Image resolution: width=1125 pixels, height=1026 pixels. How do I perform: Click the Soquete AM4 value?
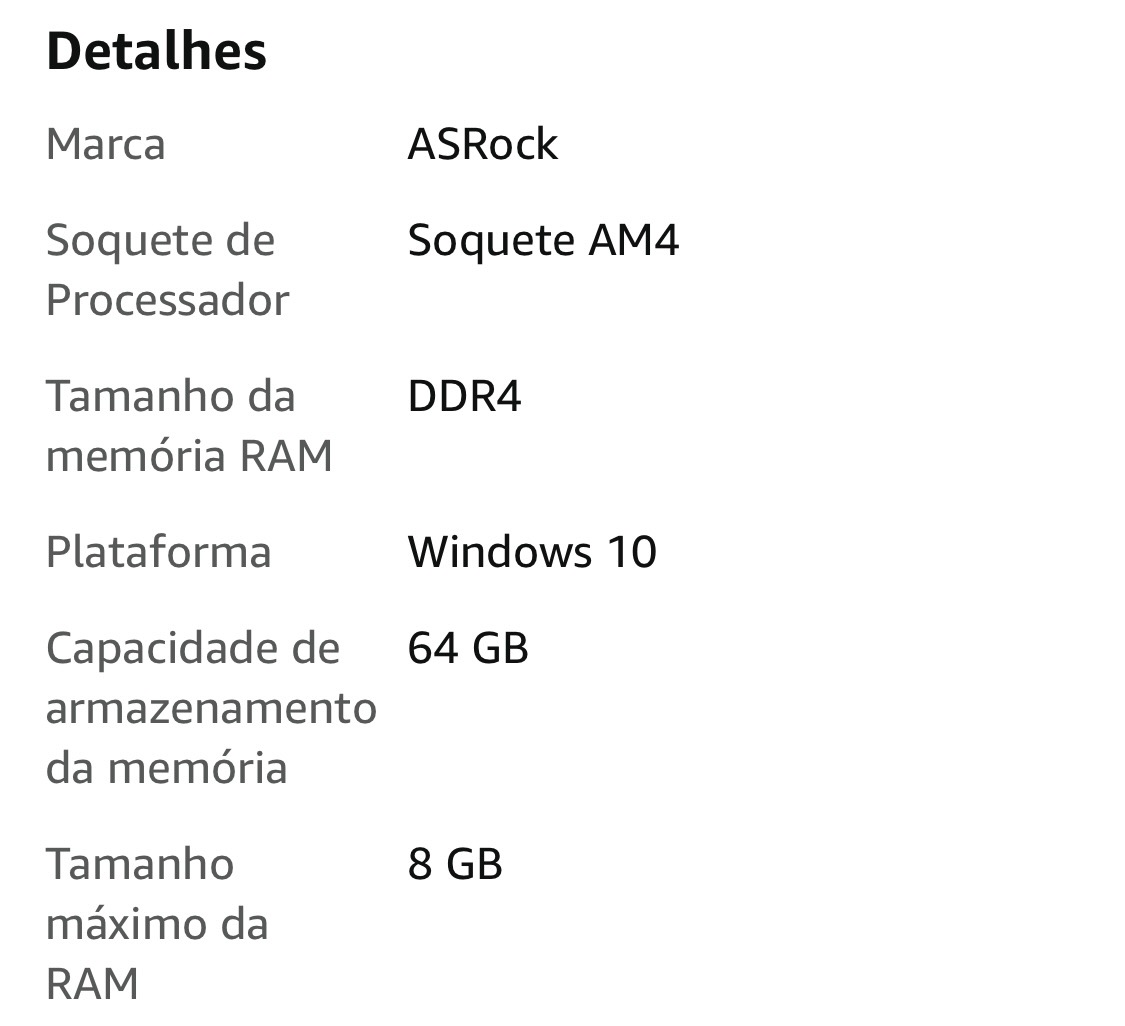[x=543, y=240]
